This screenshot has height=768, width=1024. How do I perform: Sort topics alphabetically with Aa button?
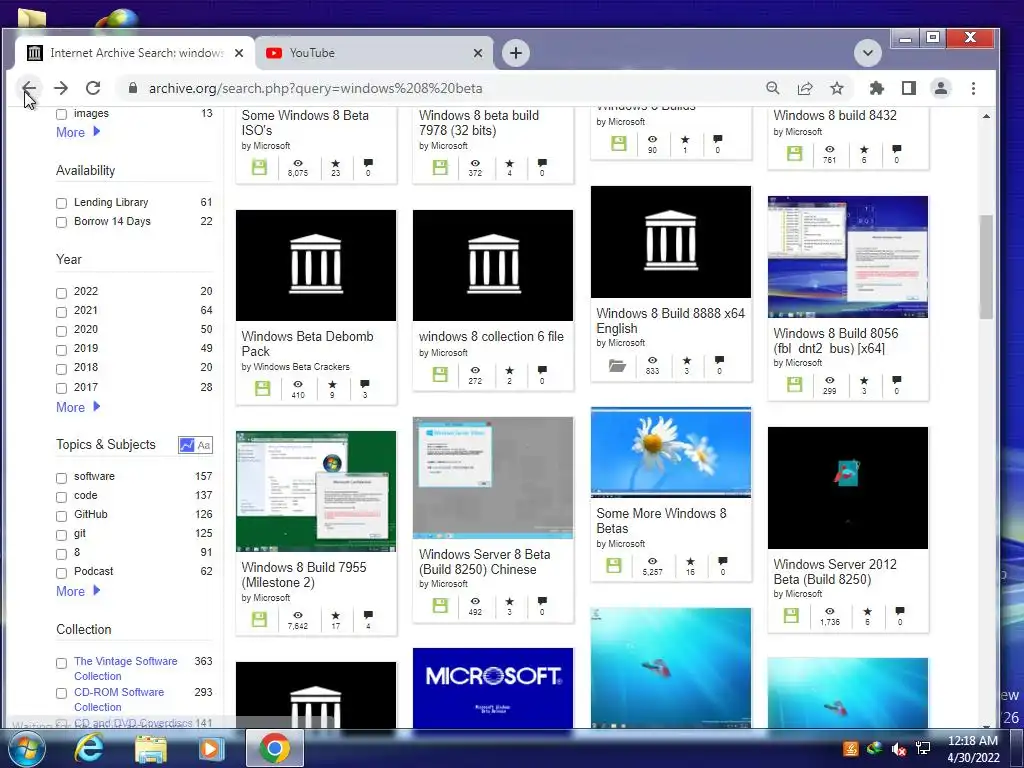coord(204,445)
